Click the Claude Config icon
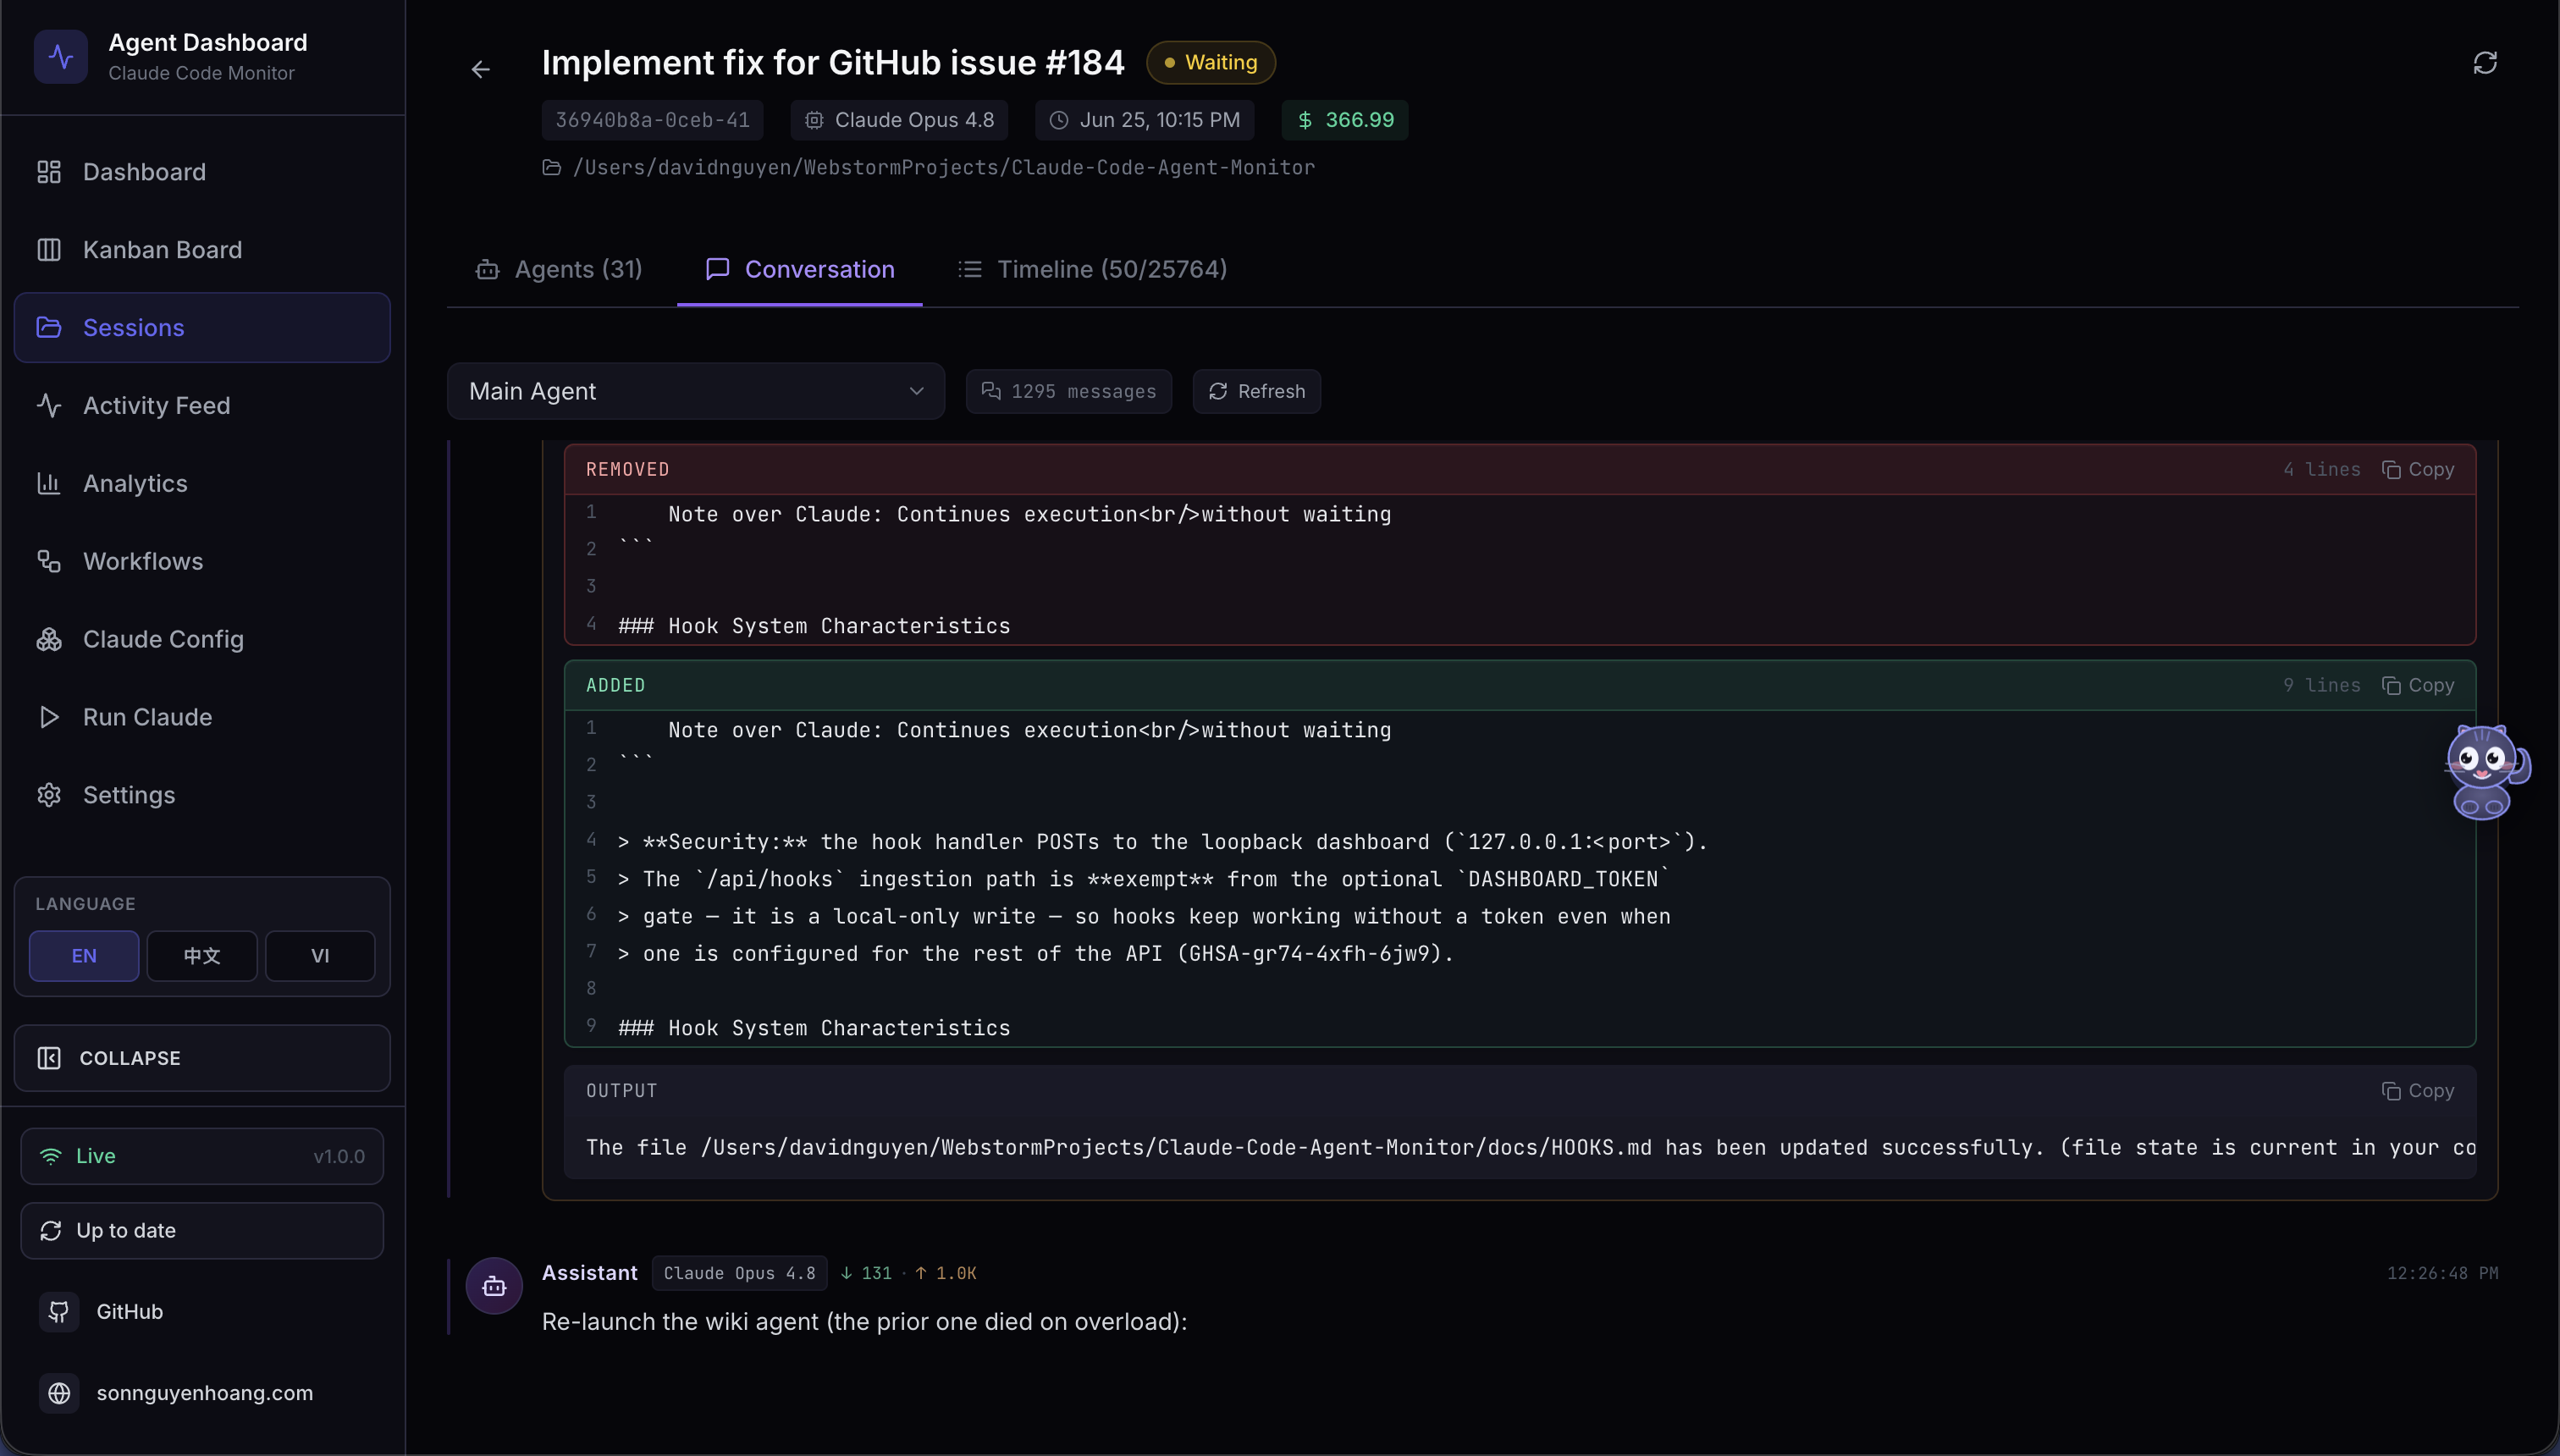 (49, 640)
